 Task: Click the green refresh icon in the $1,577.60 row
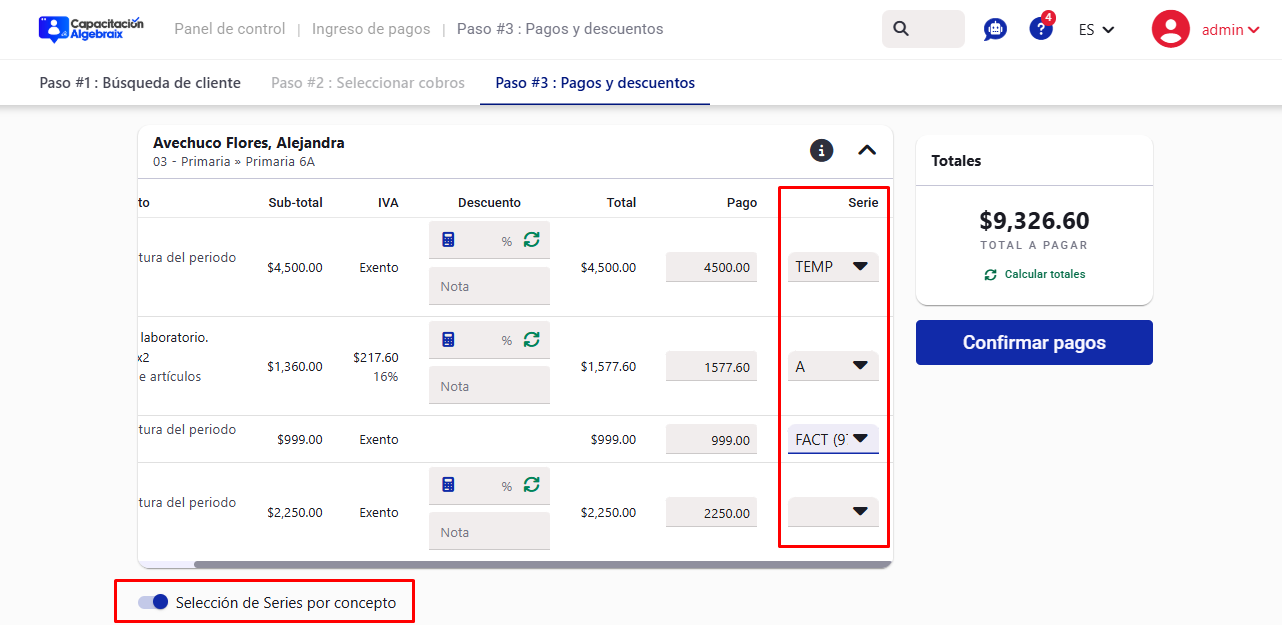point(532,339)
